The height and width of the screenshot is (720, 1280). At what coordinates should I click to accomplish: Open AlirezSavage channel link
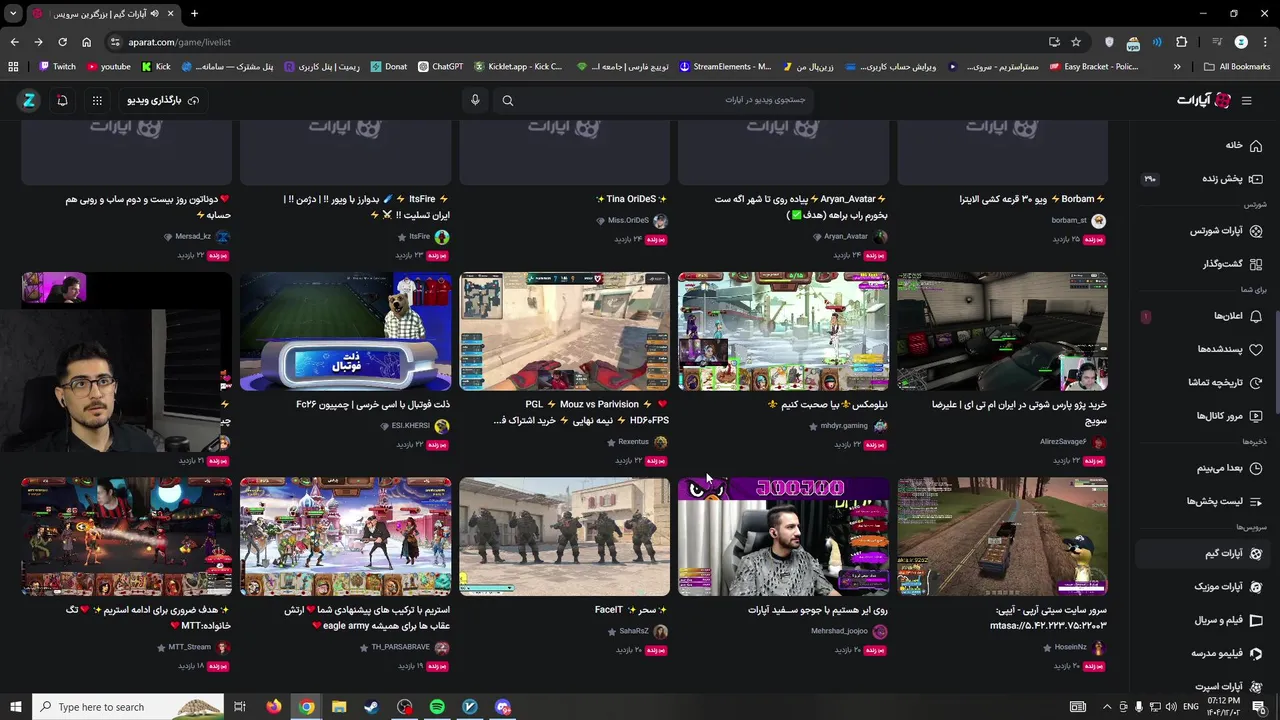(x=1062, y=442)
